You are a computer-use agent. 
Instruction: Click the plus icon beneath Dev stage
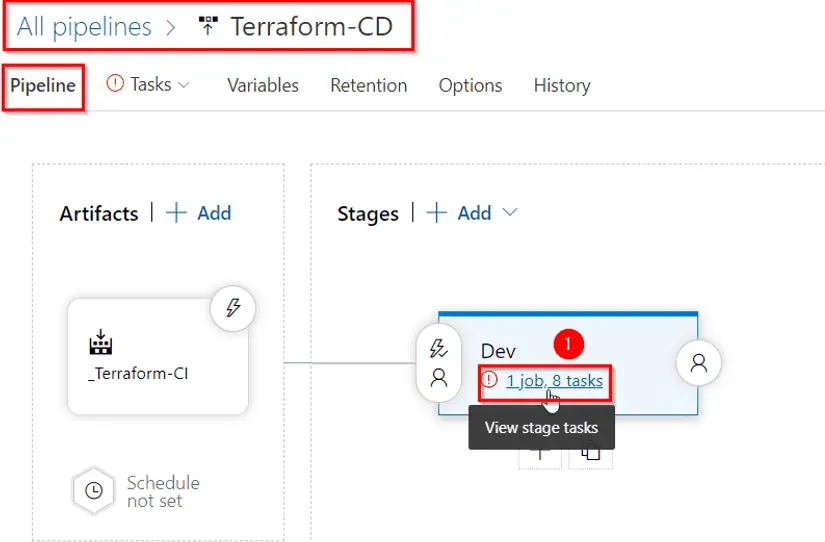coord(539,453)
